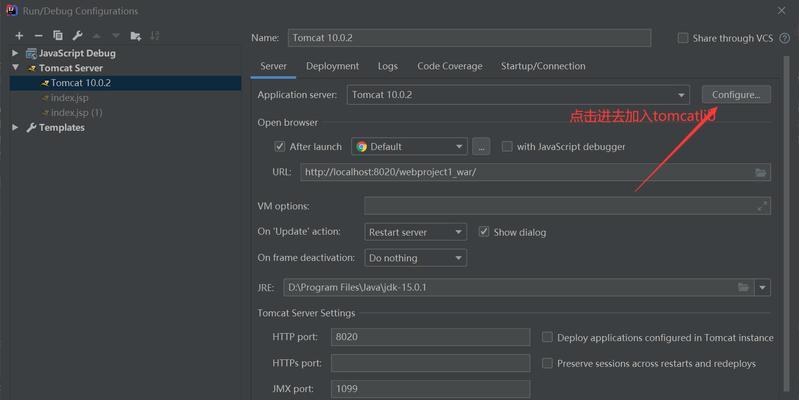Open Application server dropdown

(x=518, y=95)
